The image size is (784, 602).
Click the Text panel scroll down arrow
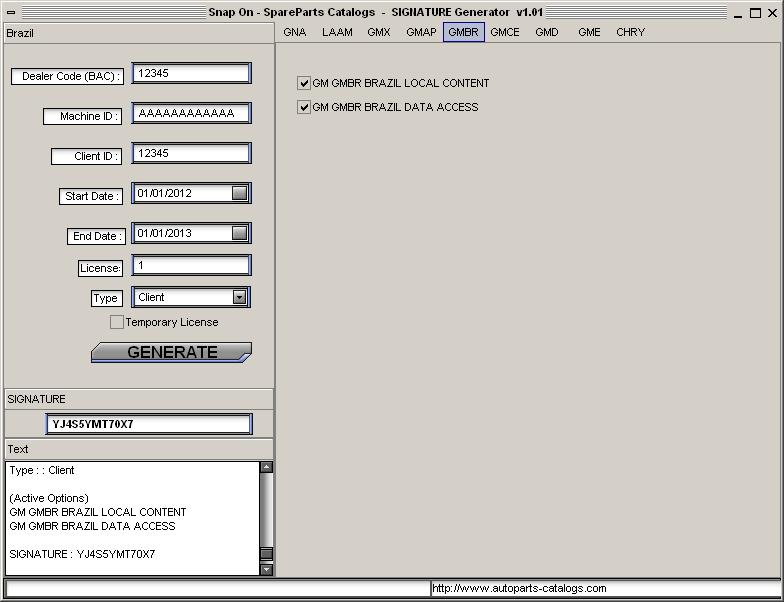tap(266, 569)
